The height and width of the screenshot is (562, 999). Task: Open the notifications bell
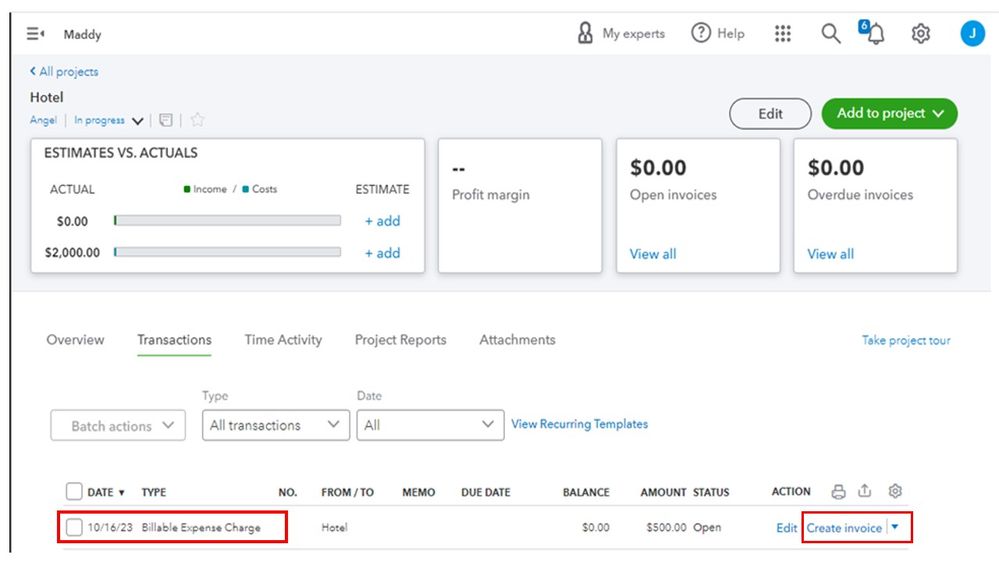(x=875, y=34)
